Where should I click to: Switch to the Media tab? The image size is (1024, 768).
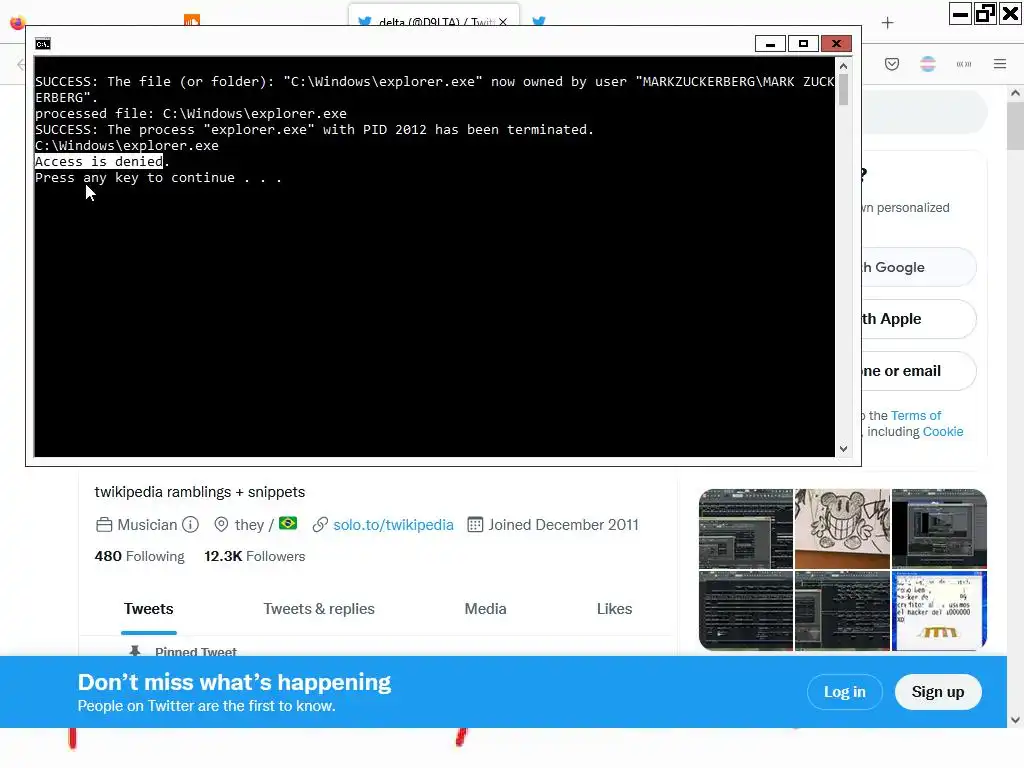coord(485,609)
